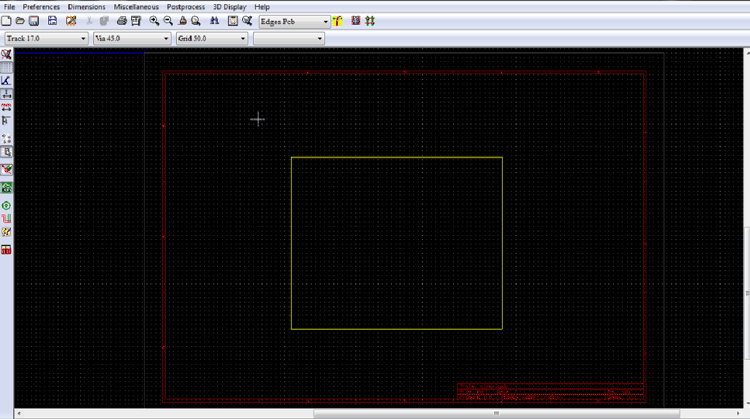Toggle pads sketch mode

point(6,206)
